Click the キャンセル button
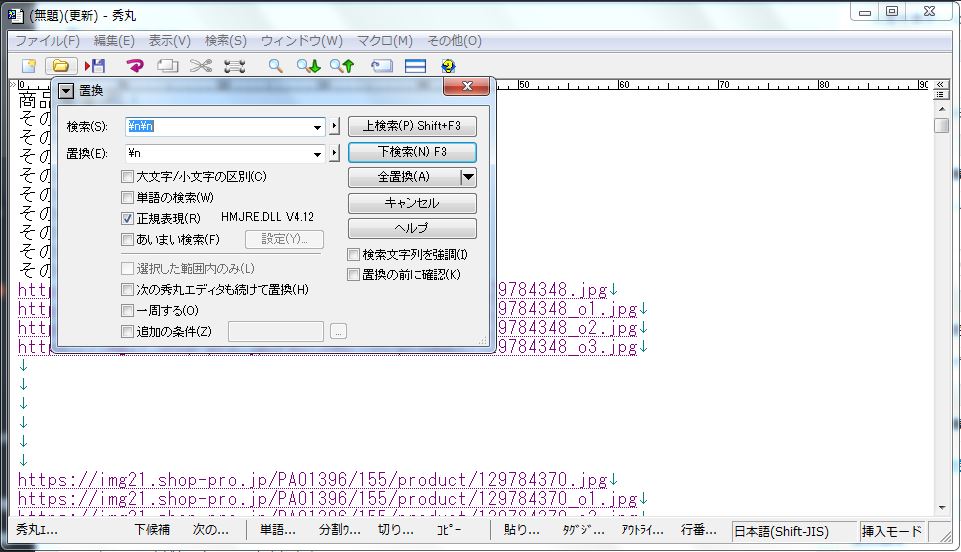Image resolution: width=961 pixels, height=552 pixels. (412, 203)
